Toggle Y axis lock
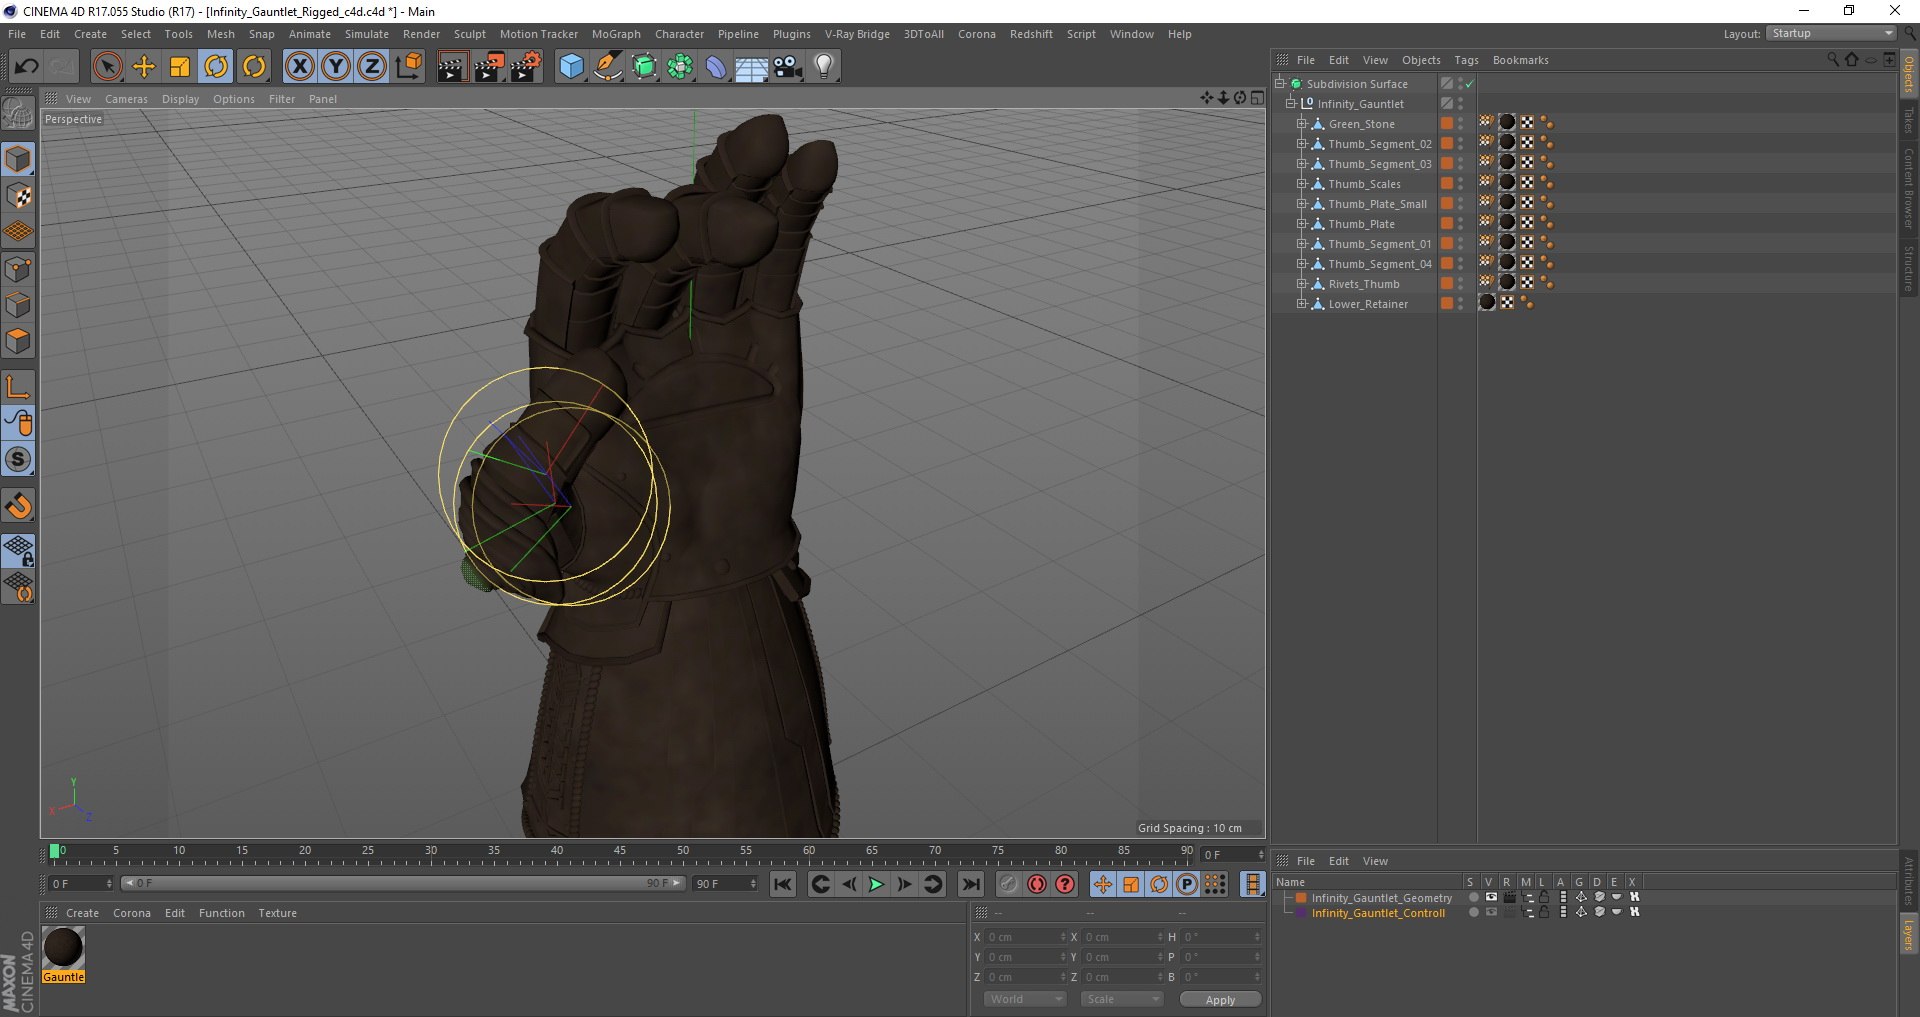 coord(336,67)
